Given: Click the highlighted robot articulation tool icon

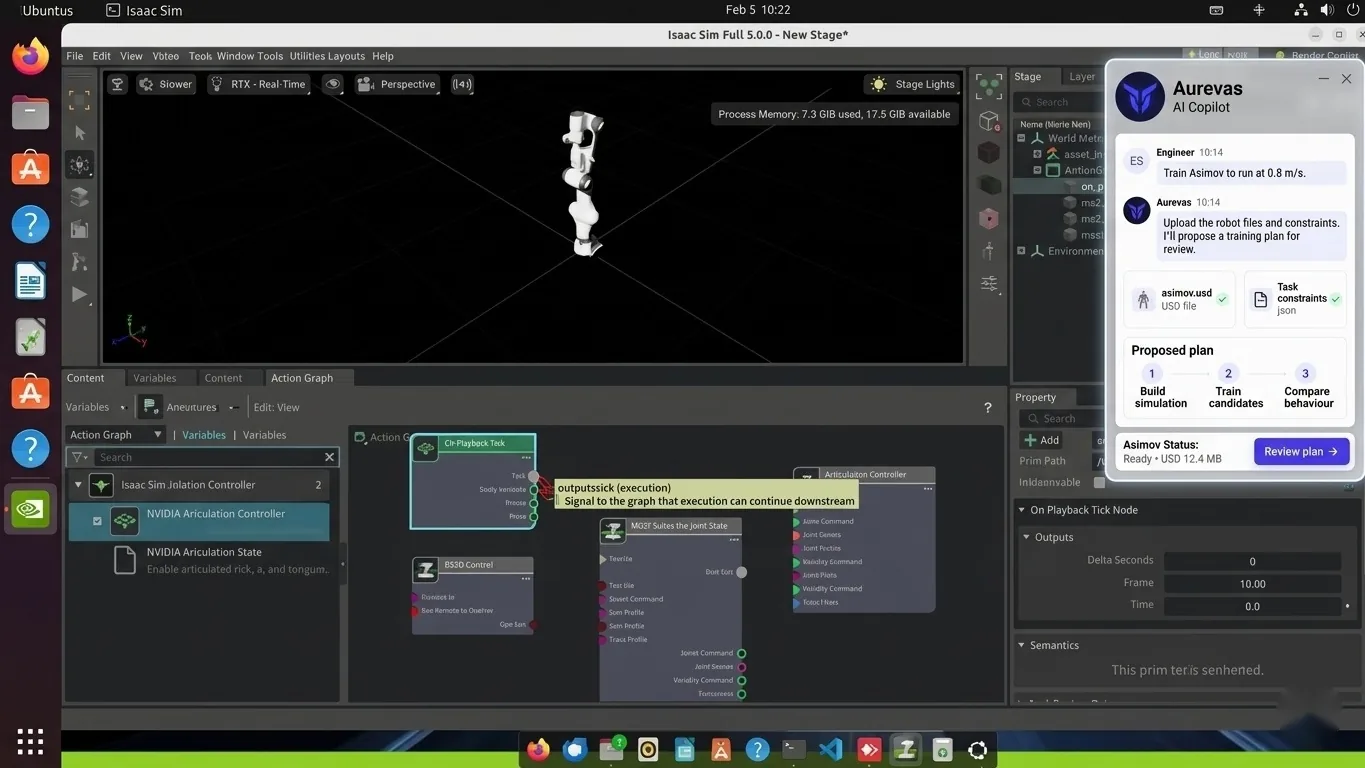Looking at the screenshot, I should coord(80,165).
